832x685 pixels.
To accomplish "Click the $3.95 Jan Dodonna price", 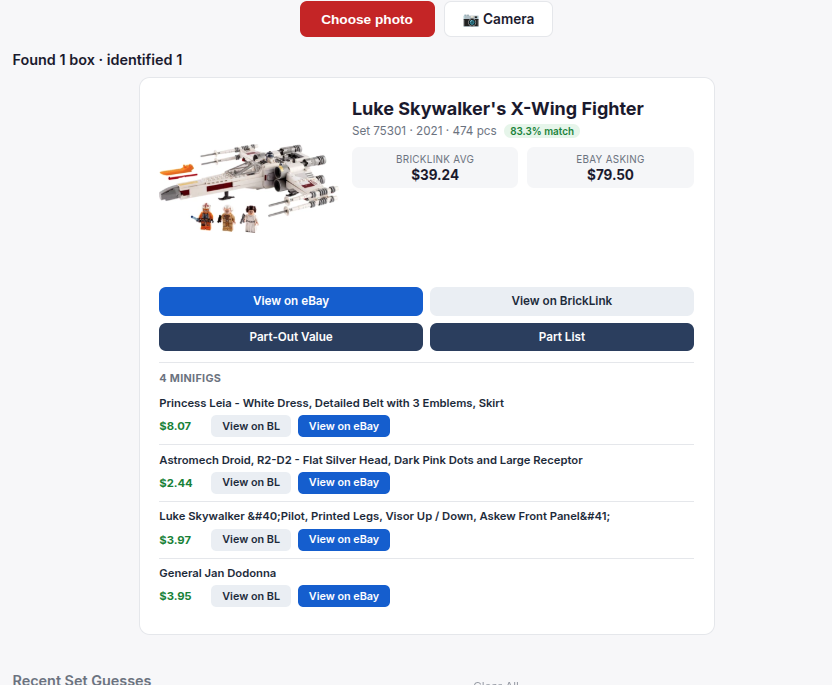I will point(175,596).
